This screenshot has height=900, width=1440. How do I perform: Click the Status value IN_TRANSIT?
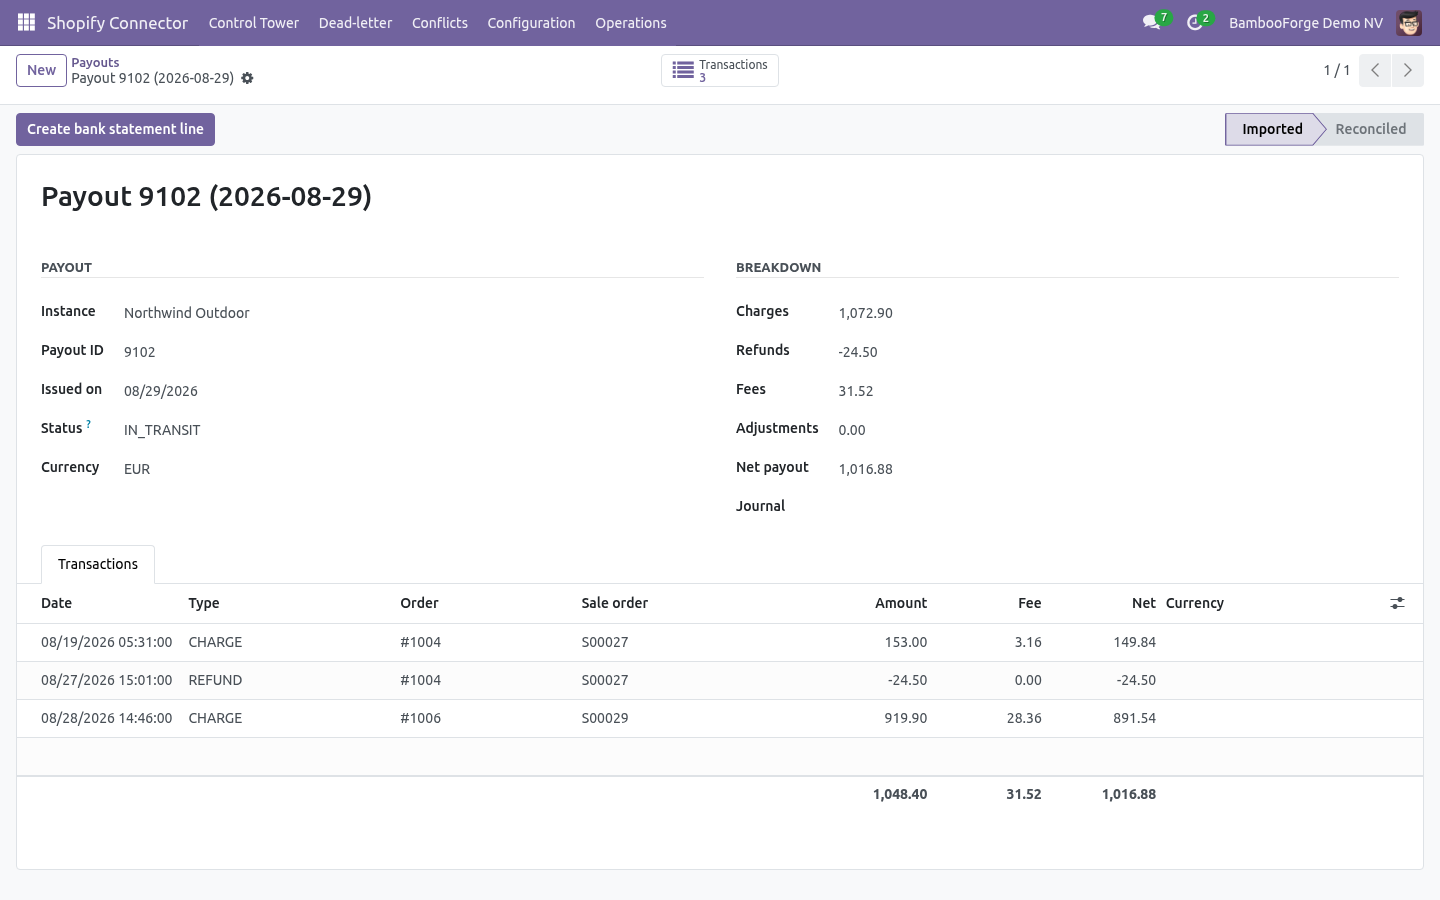point(162,430)
